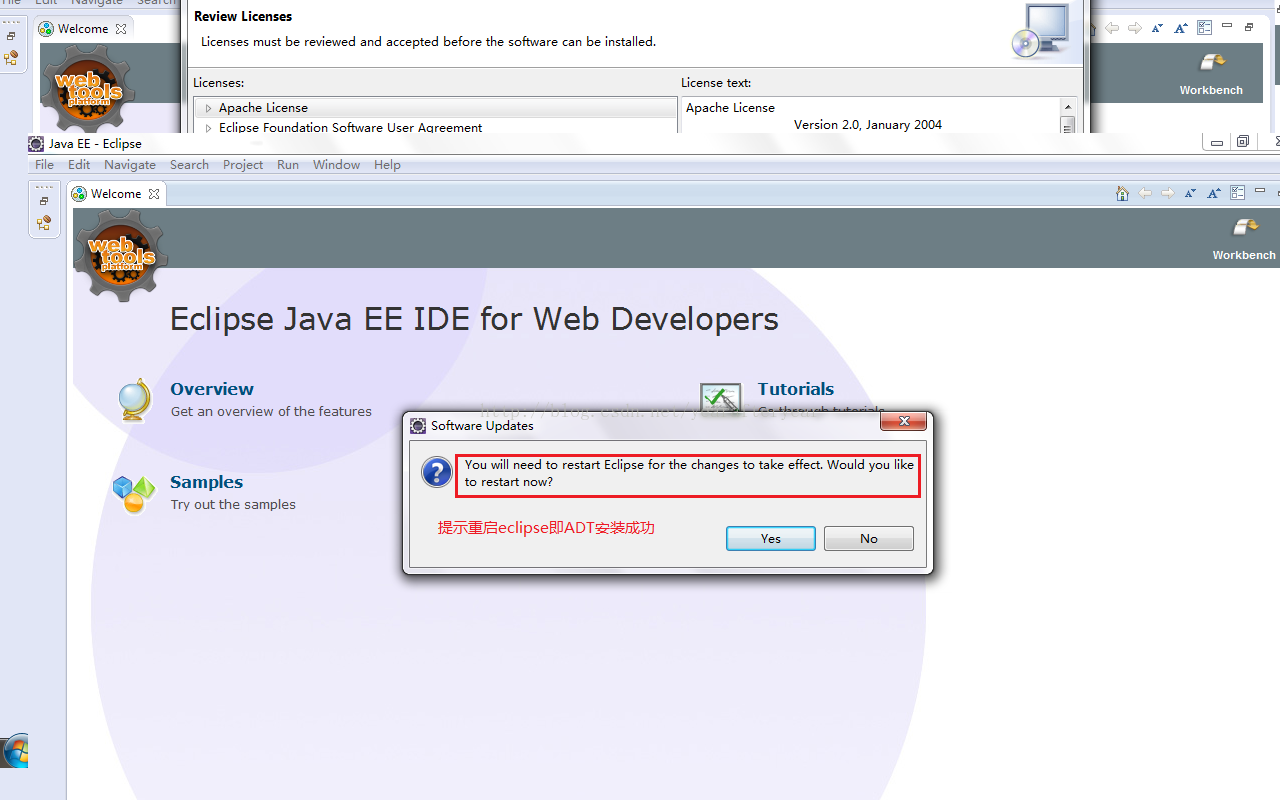Image resolution: width=1280 pixels, height=800 pixels.
Task: Open Search menu in Java EE - Eclipse window
Action: [189, 165]
